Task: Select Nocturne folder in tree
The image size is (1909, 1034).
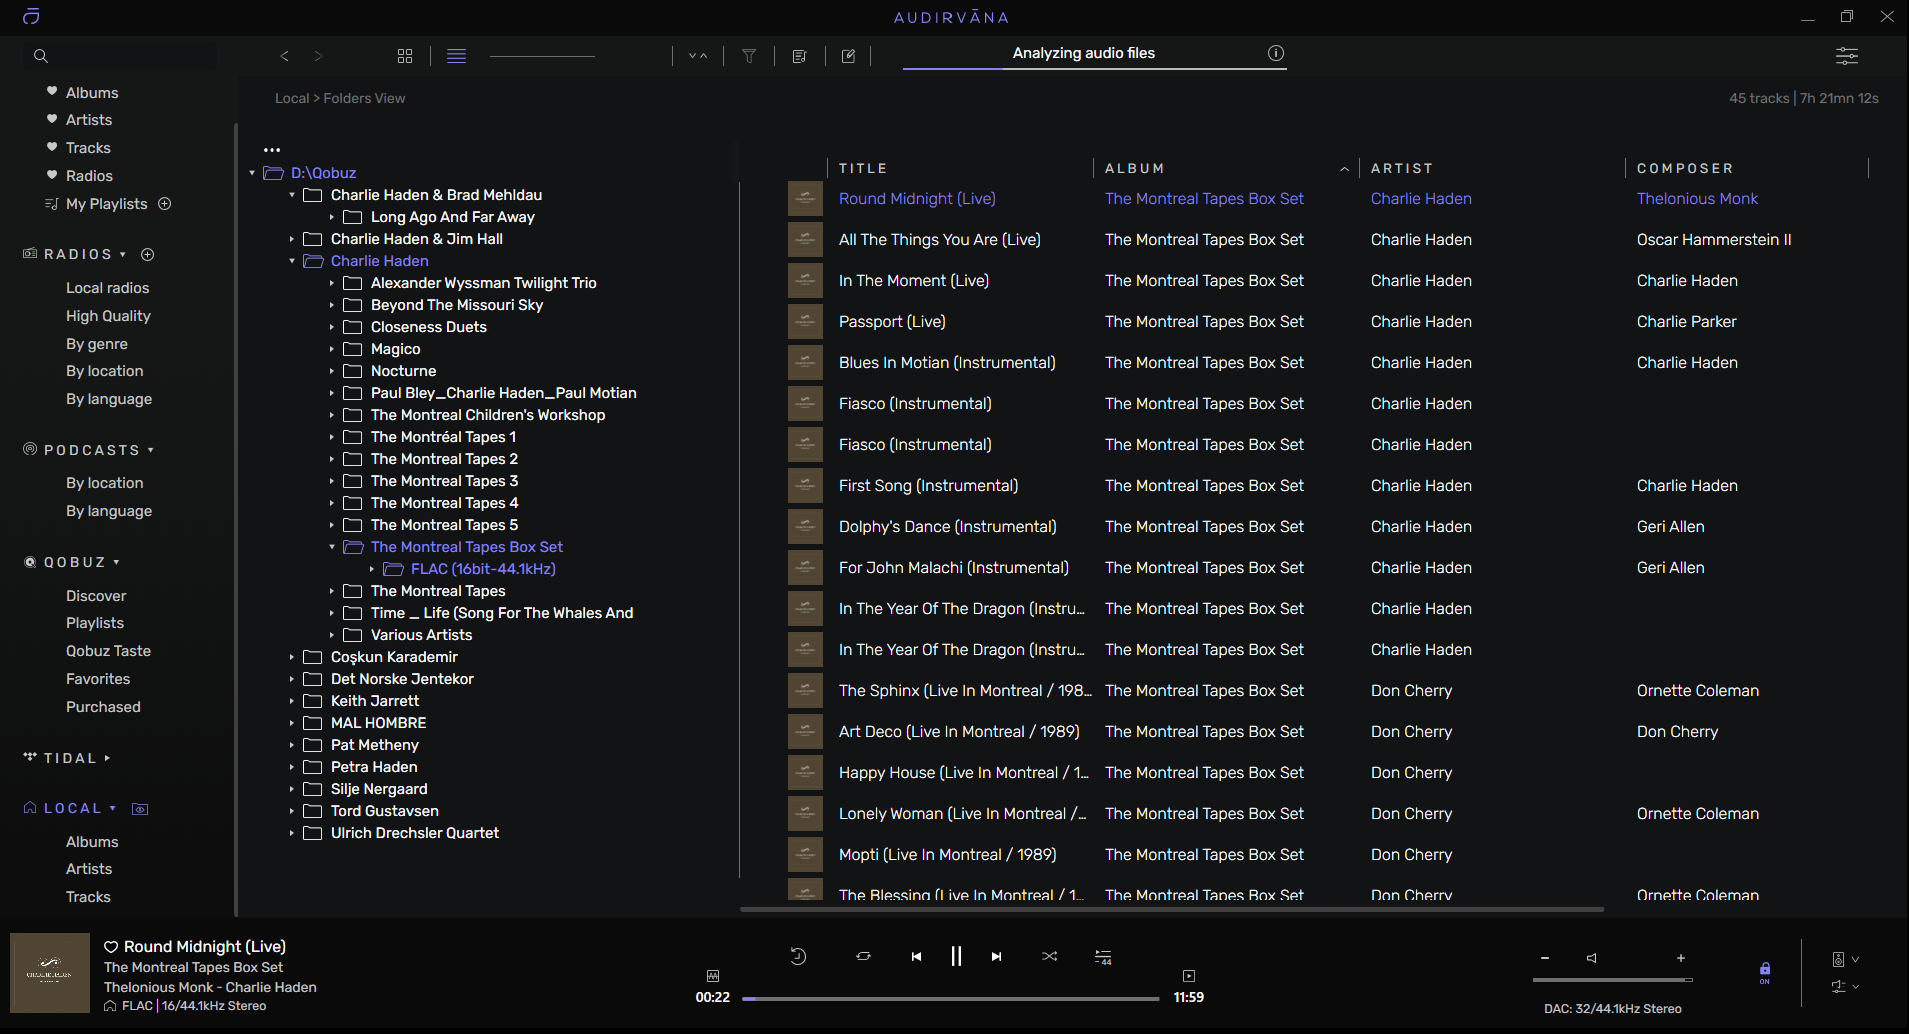Action: (403, 370)
